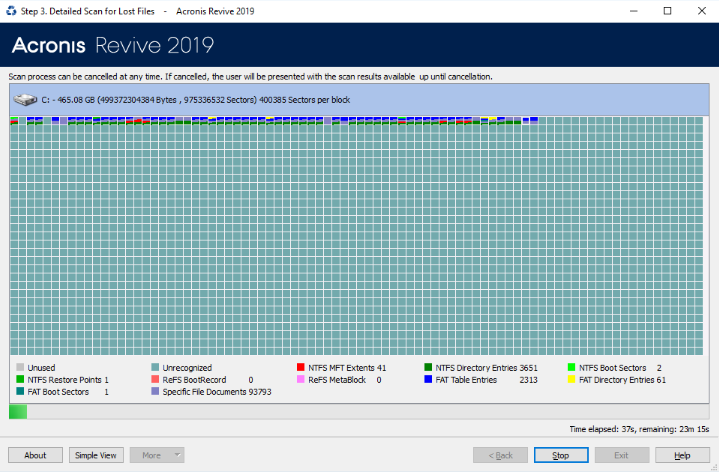The height and width of the screenshot is (472, 719).
Task: Click the Stop button to cancel scanning
Action: tap(561, 455)
